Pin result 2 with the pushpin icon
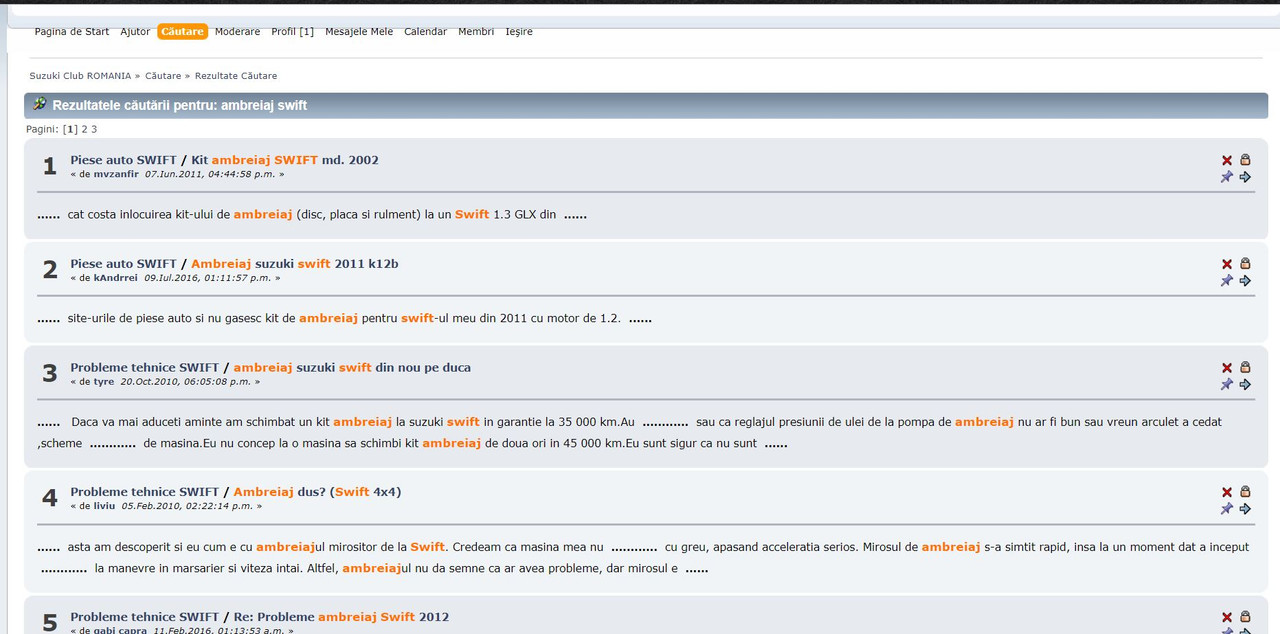 coord(1227,281)
